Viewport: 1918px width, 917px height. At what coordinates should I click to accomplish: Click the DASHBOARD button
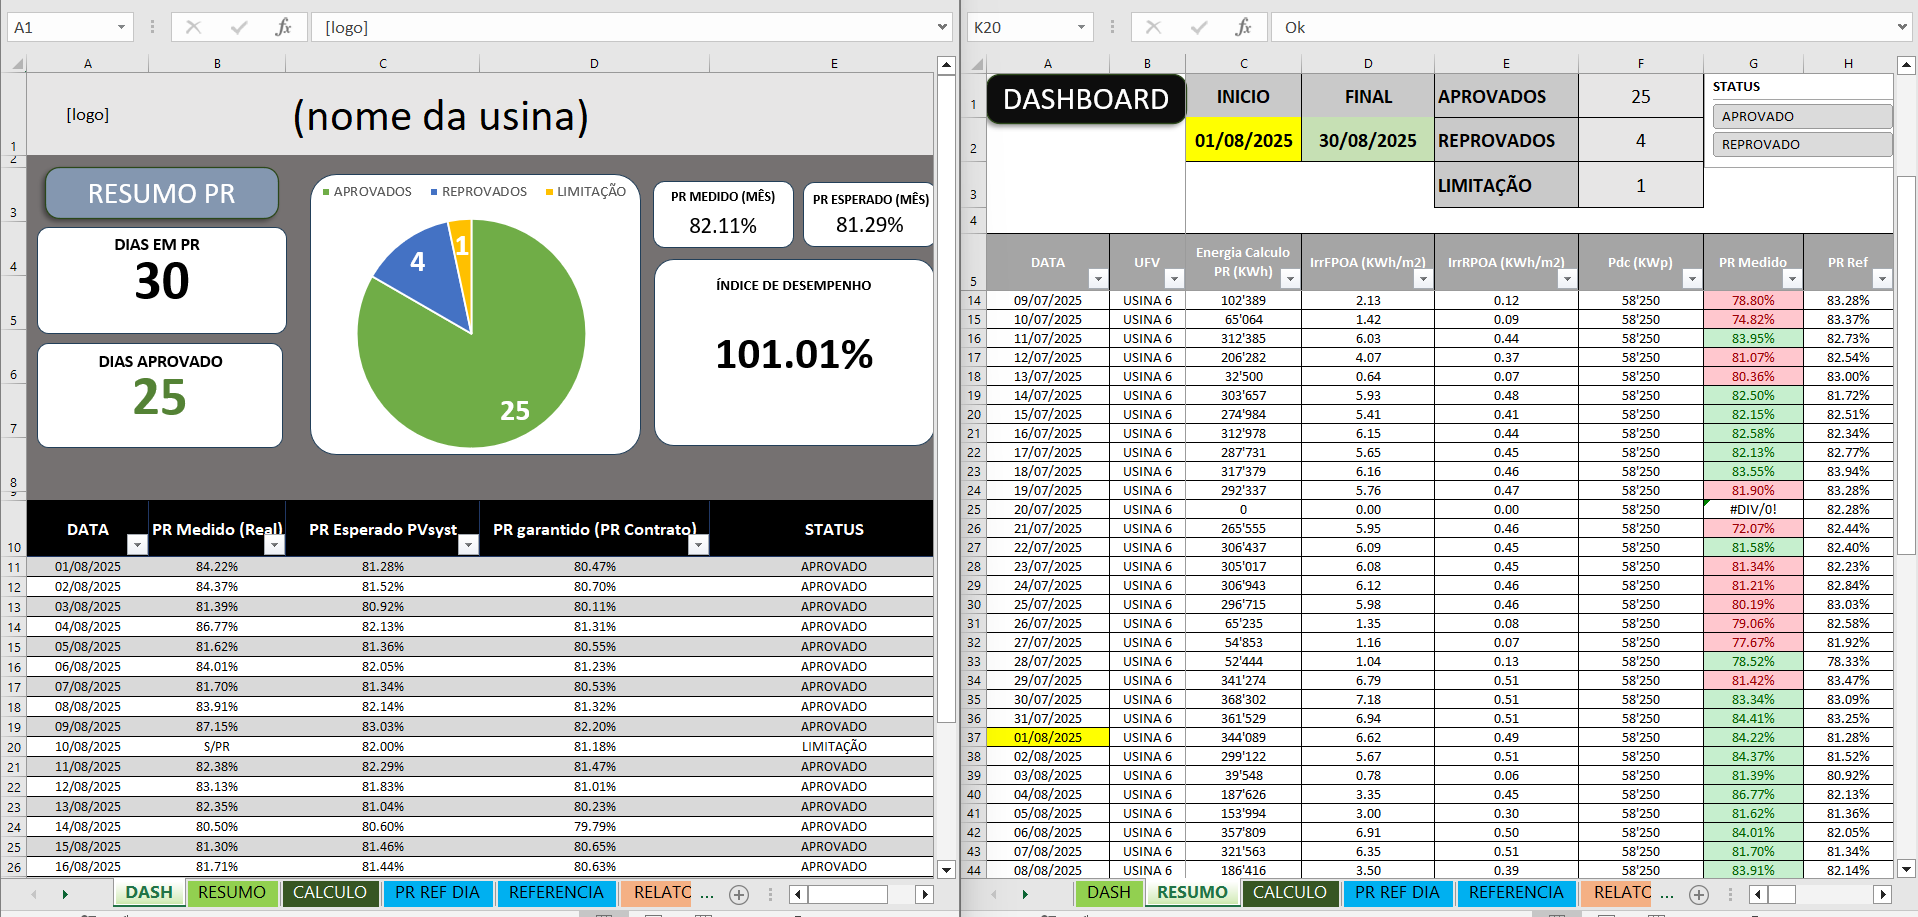pyautogui.click(x=1084, y=99)
